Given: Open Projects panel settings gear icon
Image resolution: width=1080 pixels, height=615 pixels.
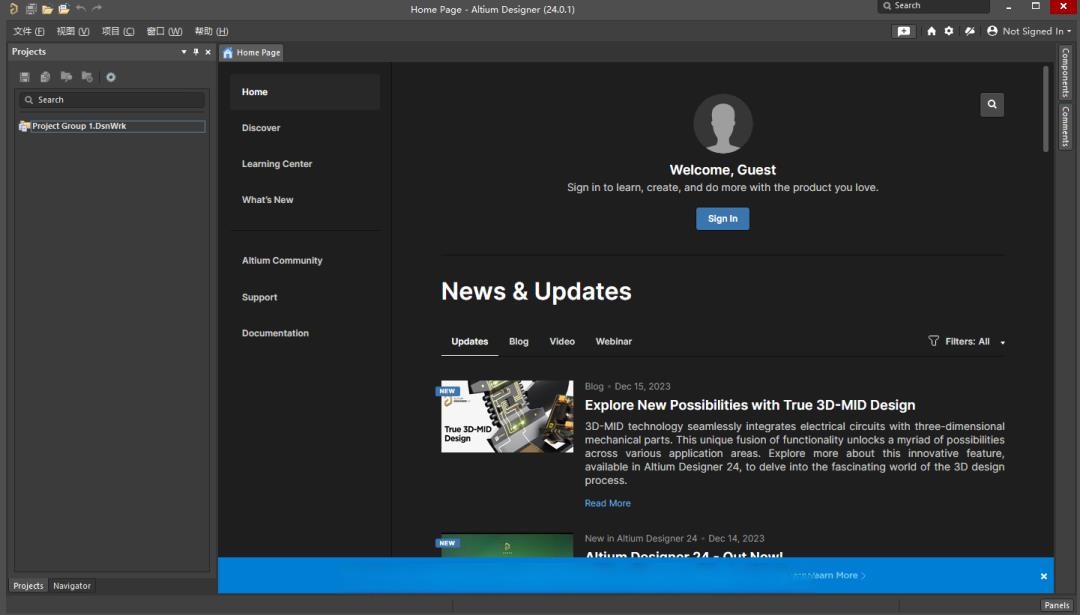Looking at the screenshot, I should pos(111,77).
